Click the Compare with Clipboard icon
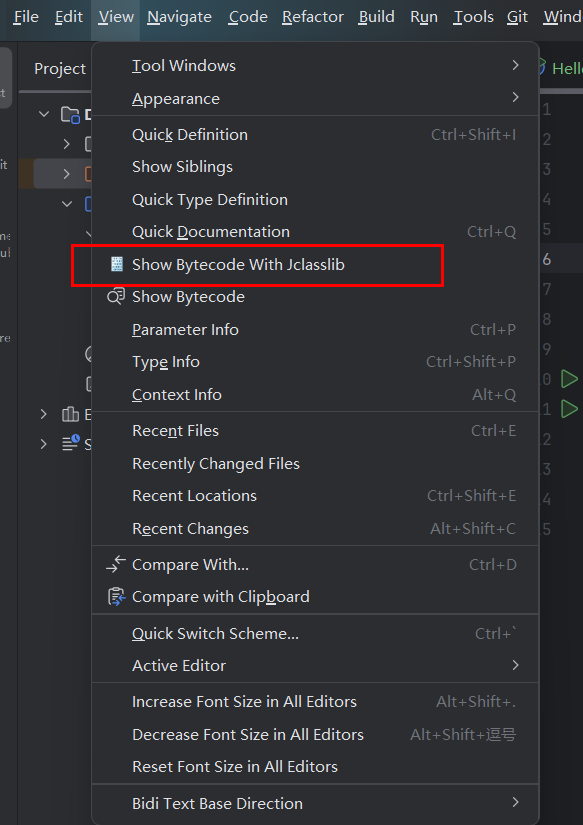 coord(116,597)
